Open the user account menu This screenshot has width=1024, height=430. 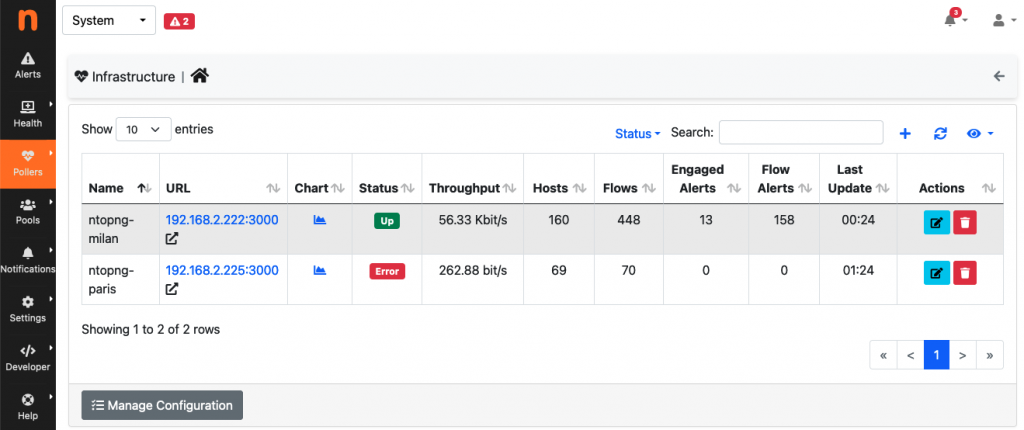[x=1002, y=20]
